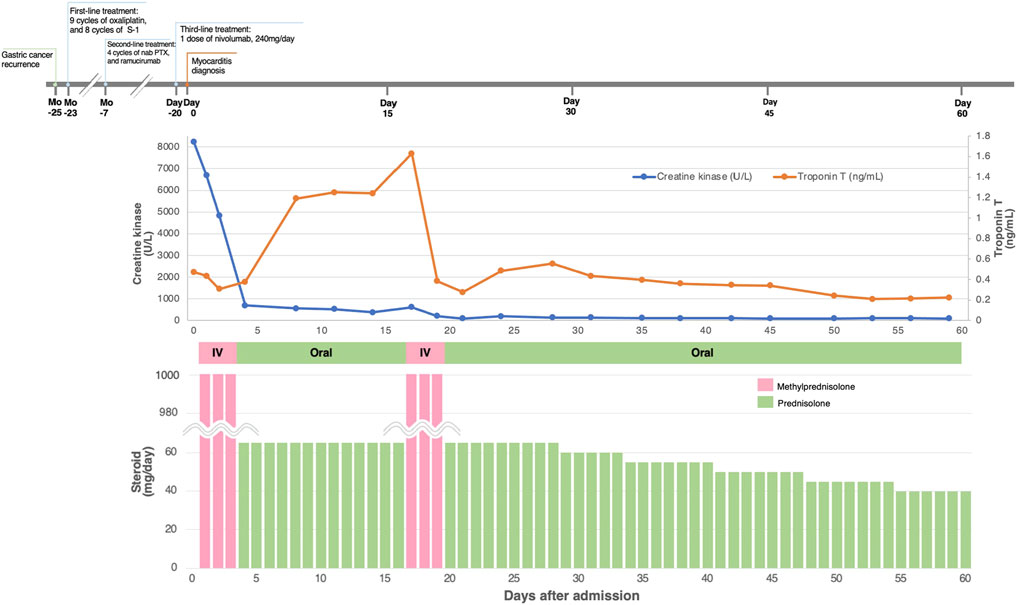
Task: Select the "First-line treatment:" annotation text
Action: [x=102, y=11]
